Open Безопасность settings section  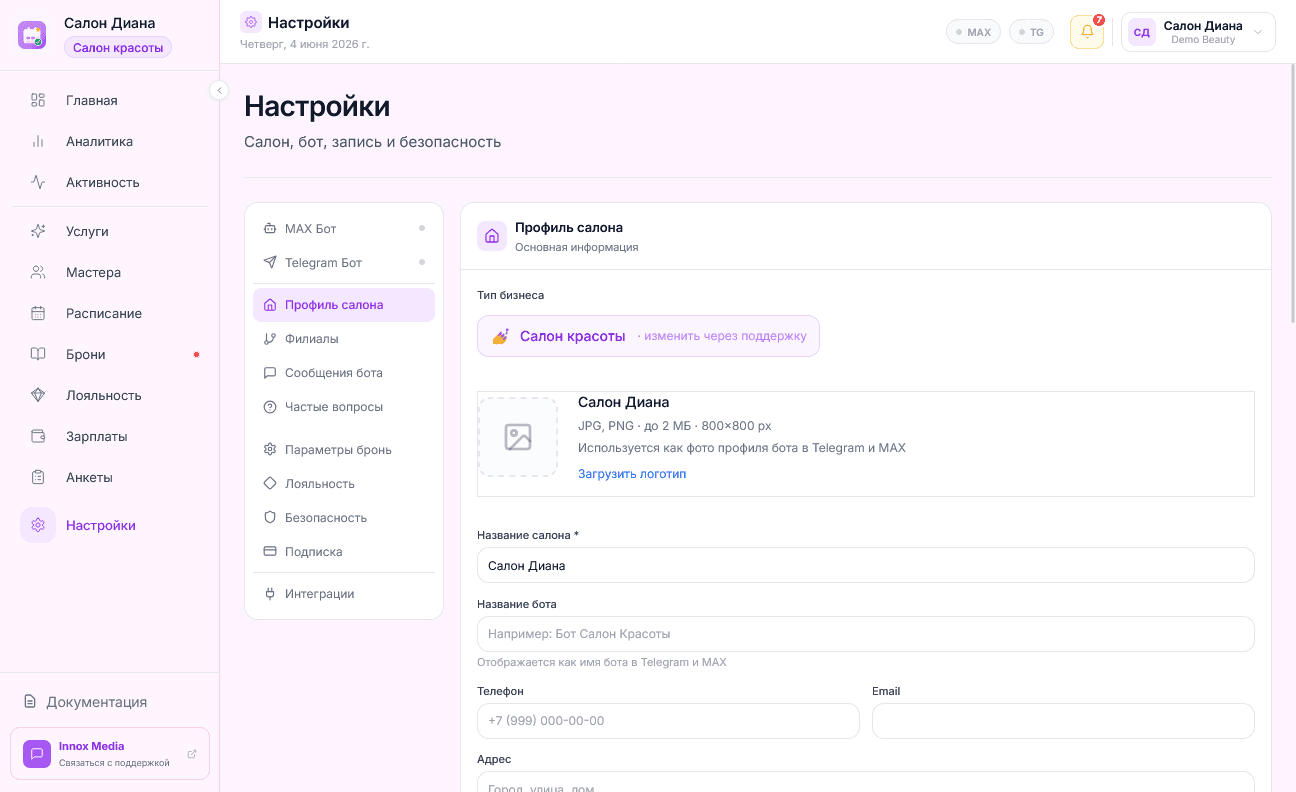pos(344,518)
